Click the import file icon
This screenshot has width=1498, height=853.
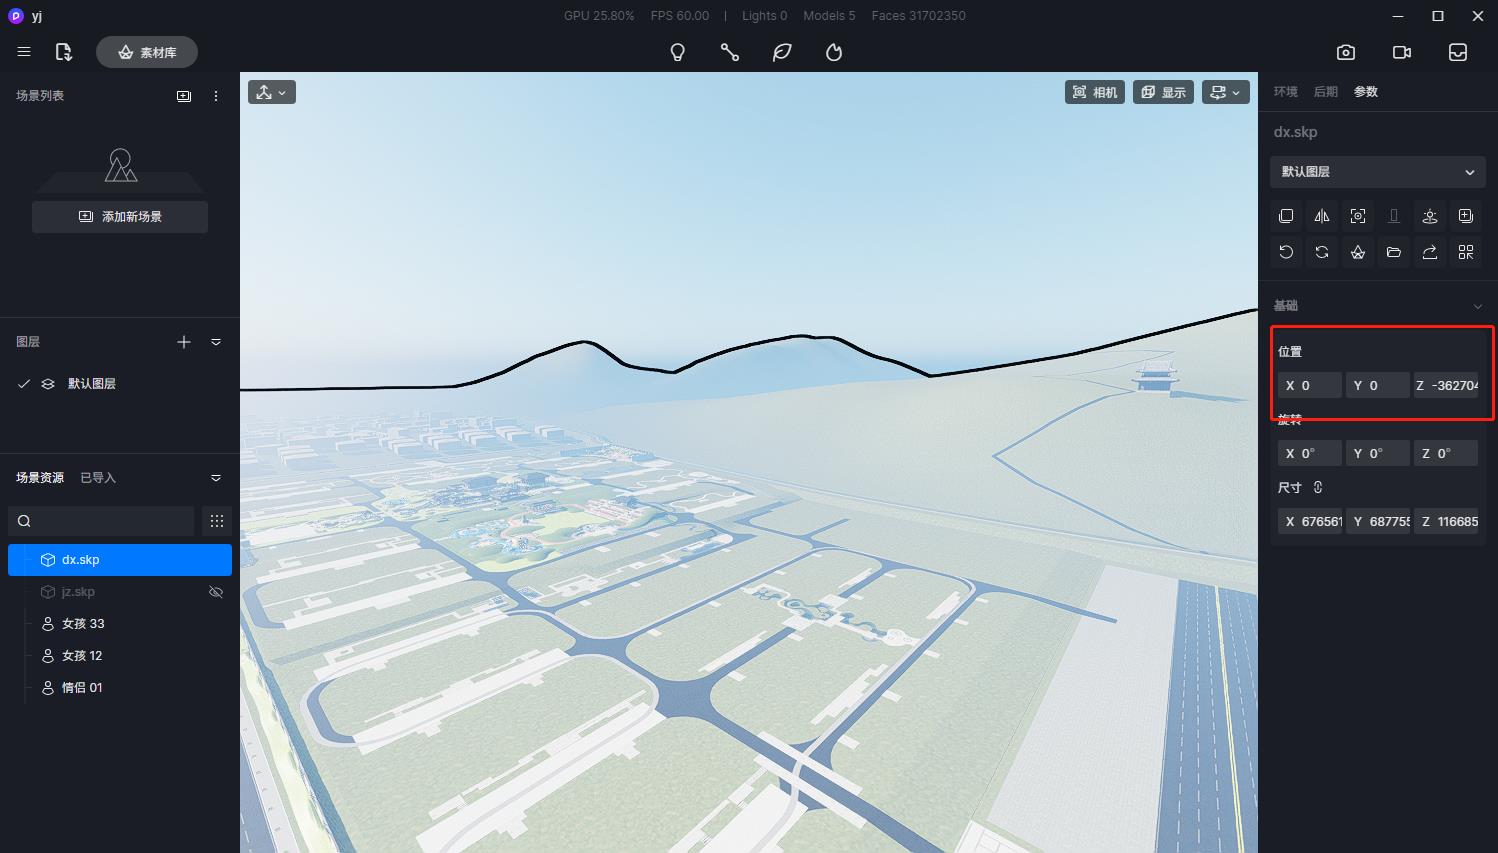pos(64,52)
